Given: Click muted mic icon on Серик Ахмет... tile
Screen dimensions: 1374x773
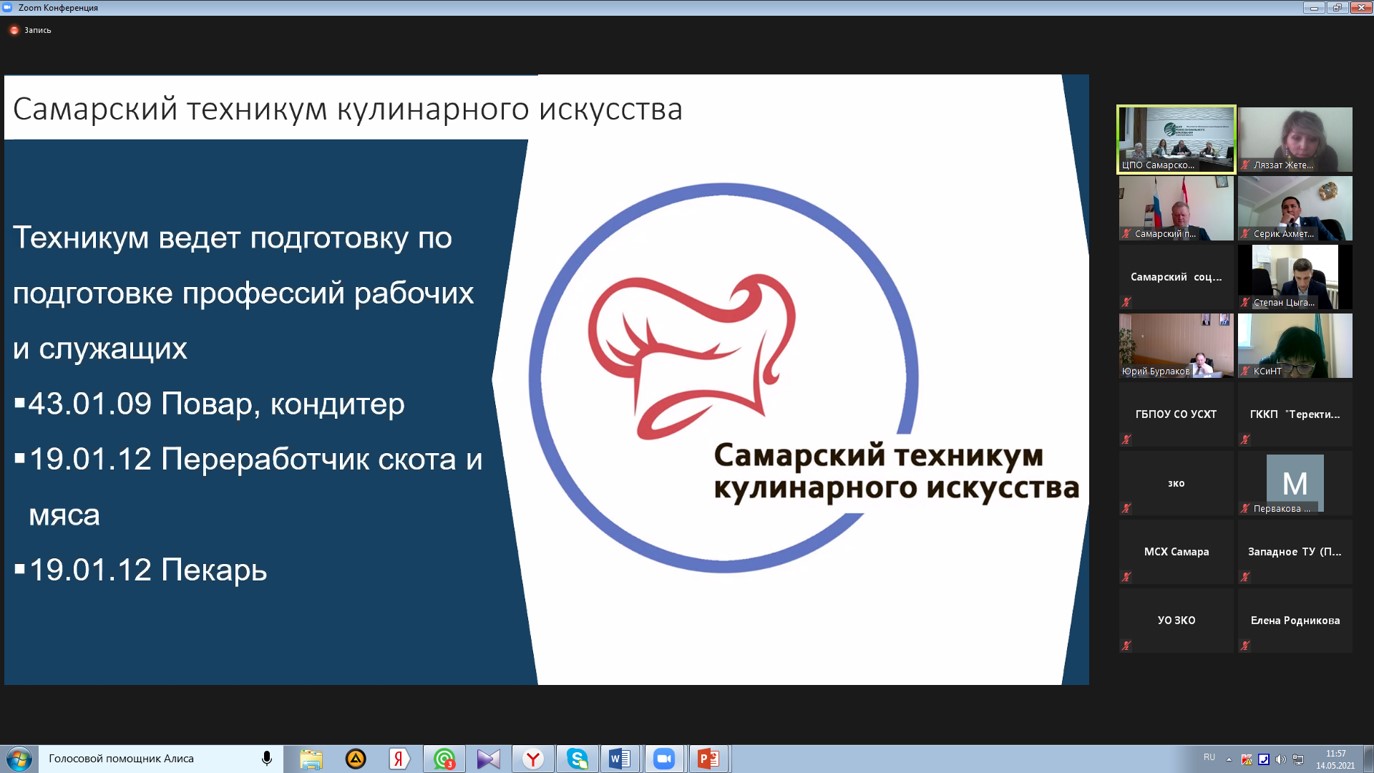Looking at the screenshot, I should [x=1245, y=233].
